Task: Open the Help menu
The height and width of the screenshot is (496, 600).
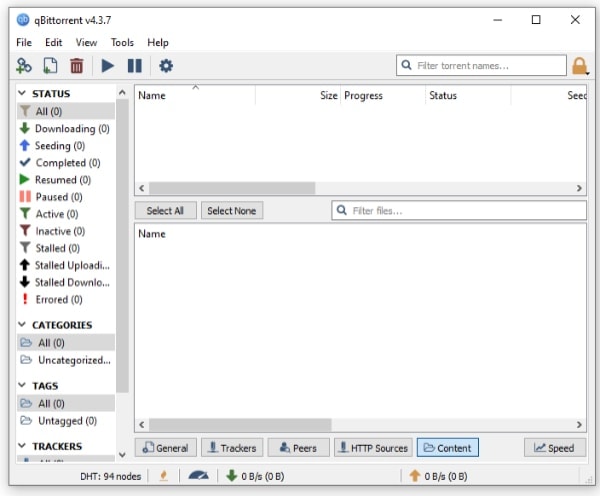Action: [x=158, y=42]
